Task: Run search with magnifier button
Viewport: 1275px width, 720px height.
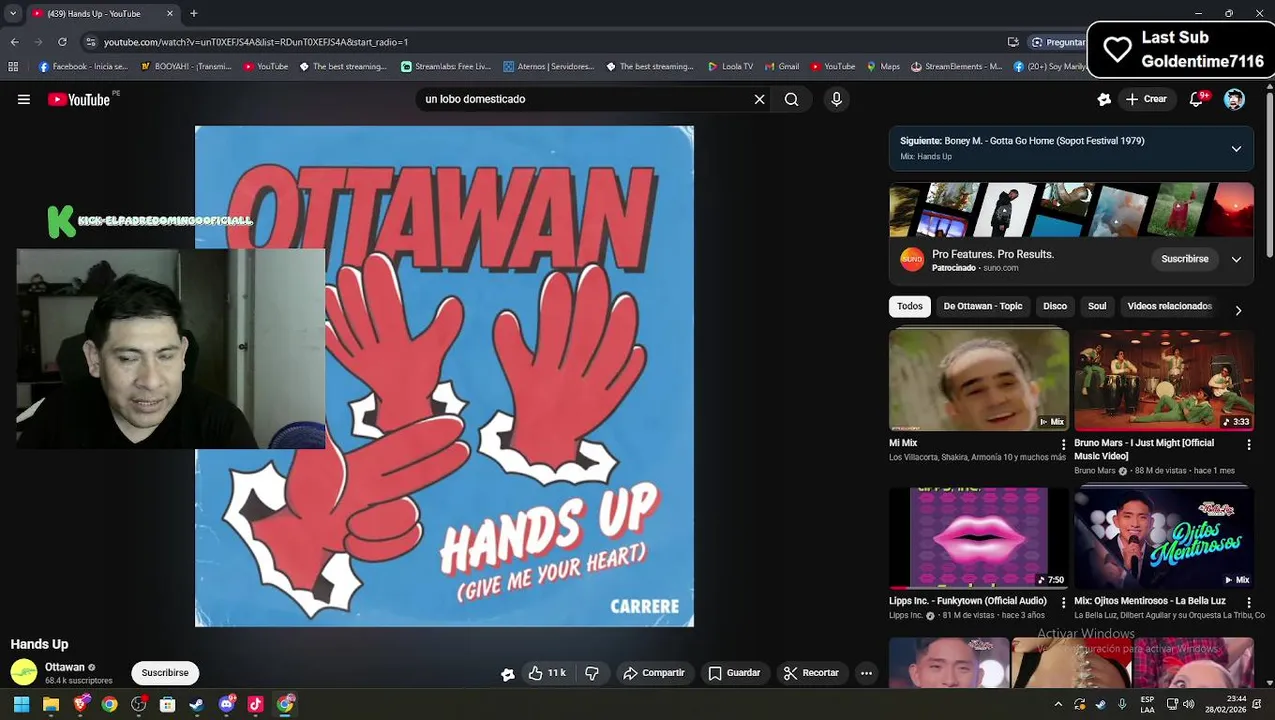Action: (791, 99)
